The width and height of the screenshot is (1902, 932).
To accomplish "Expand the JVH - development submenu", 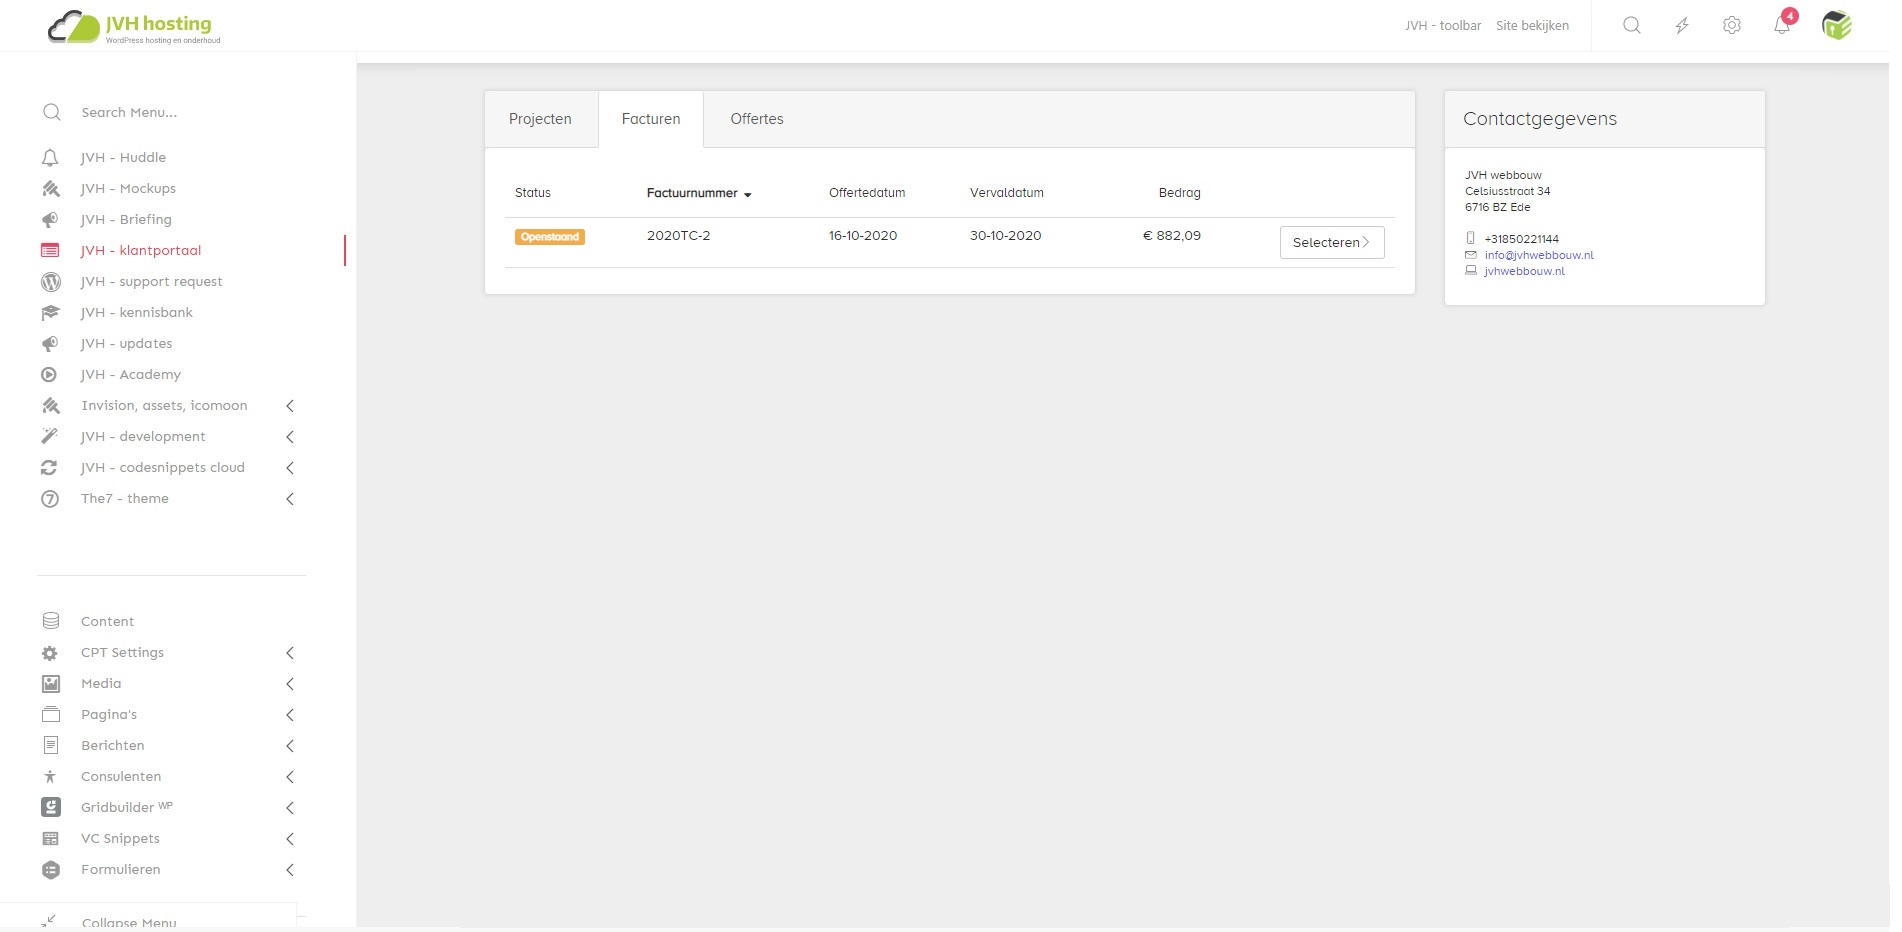I will (290, 437).
